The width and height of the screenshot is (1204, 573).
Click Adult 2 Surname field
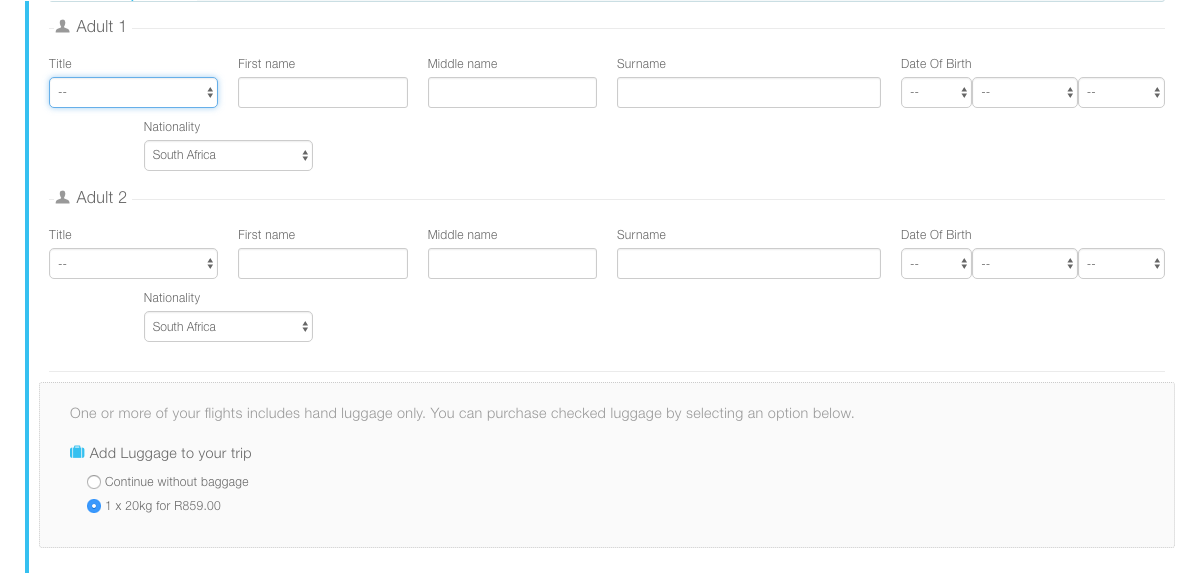click(x=749, y=263)
